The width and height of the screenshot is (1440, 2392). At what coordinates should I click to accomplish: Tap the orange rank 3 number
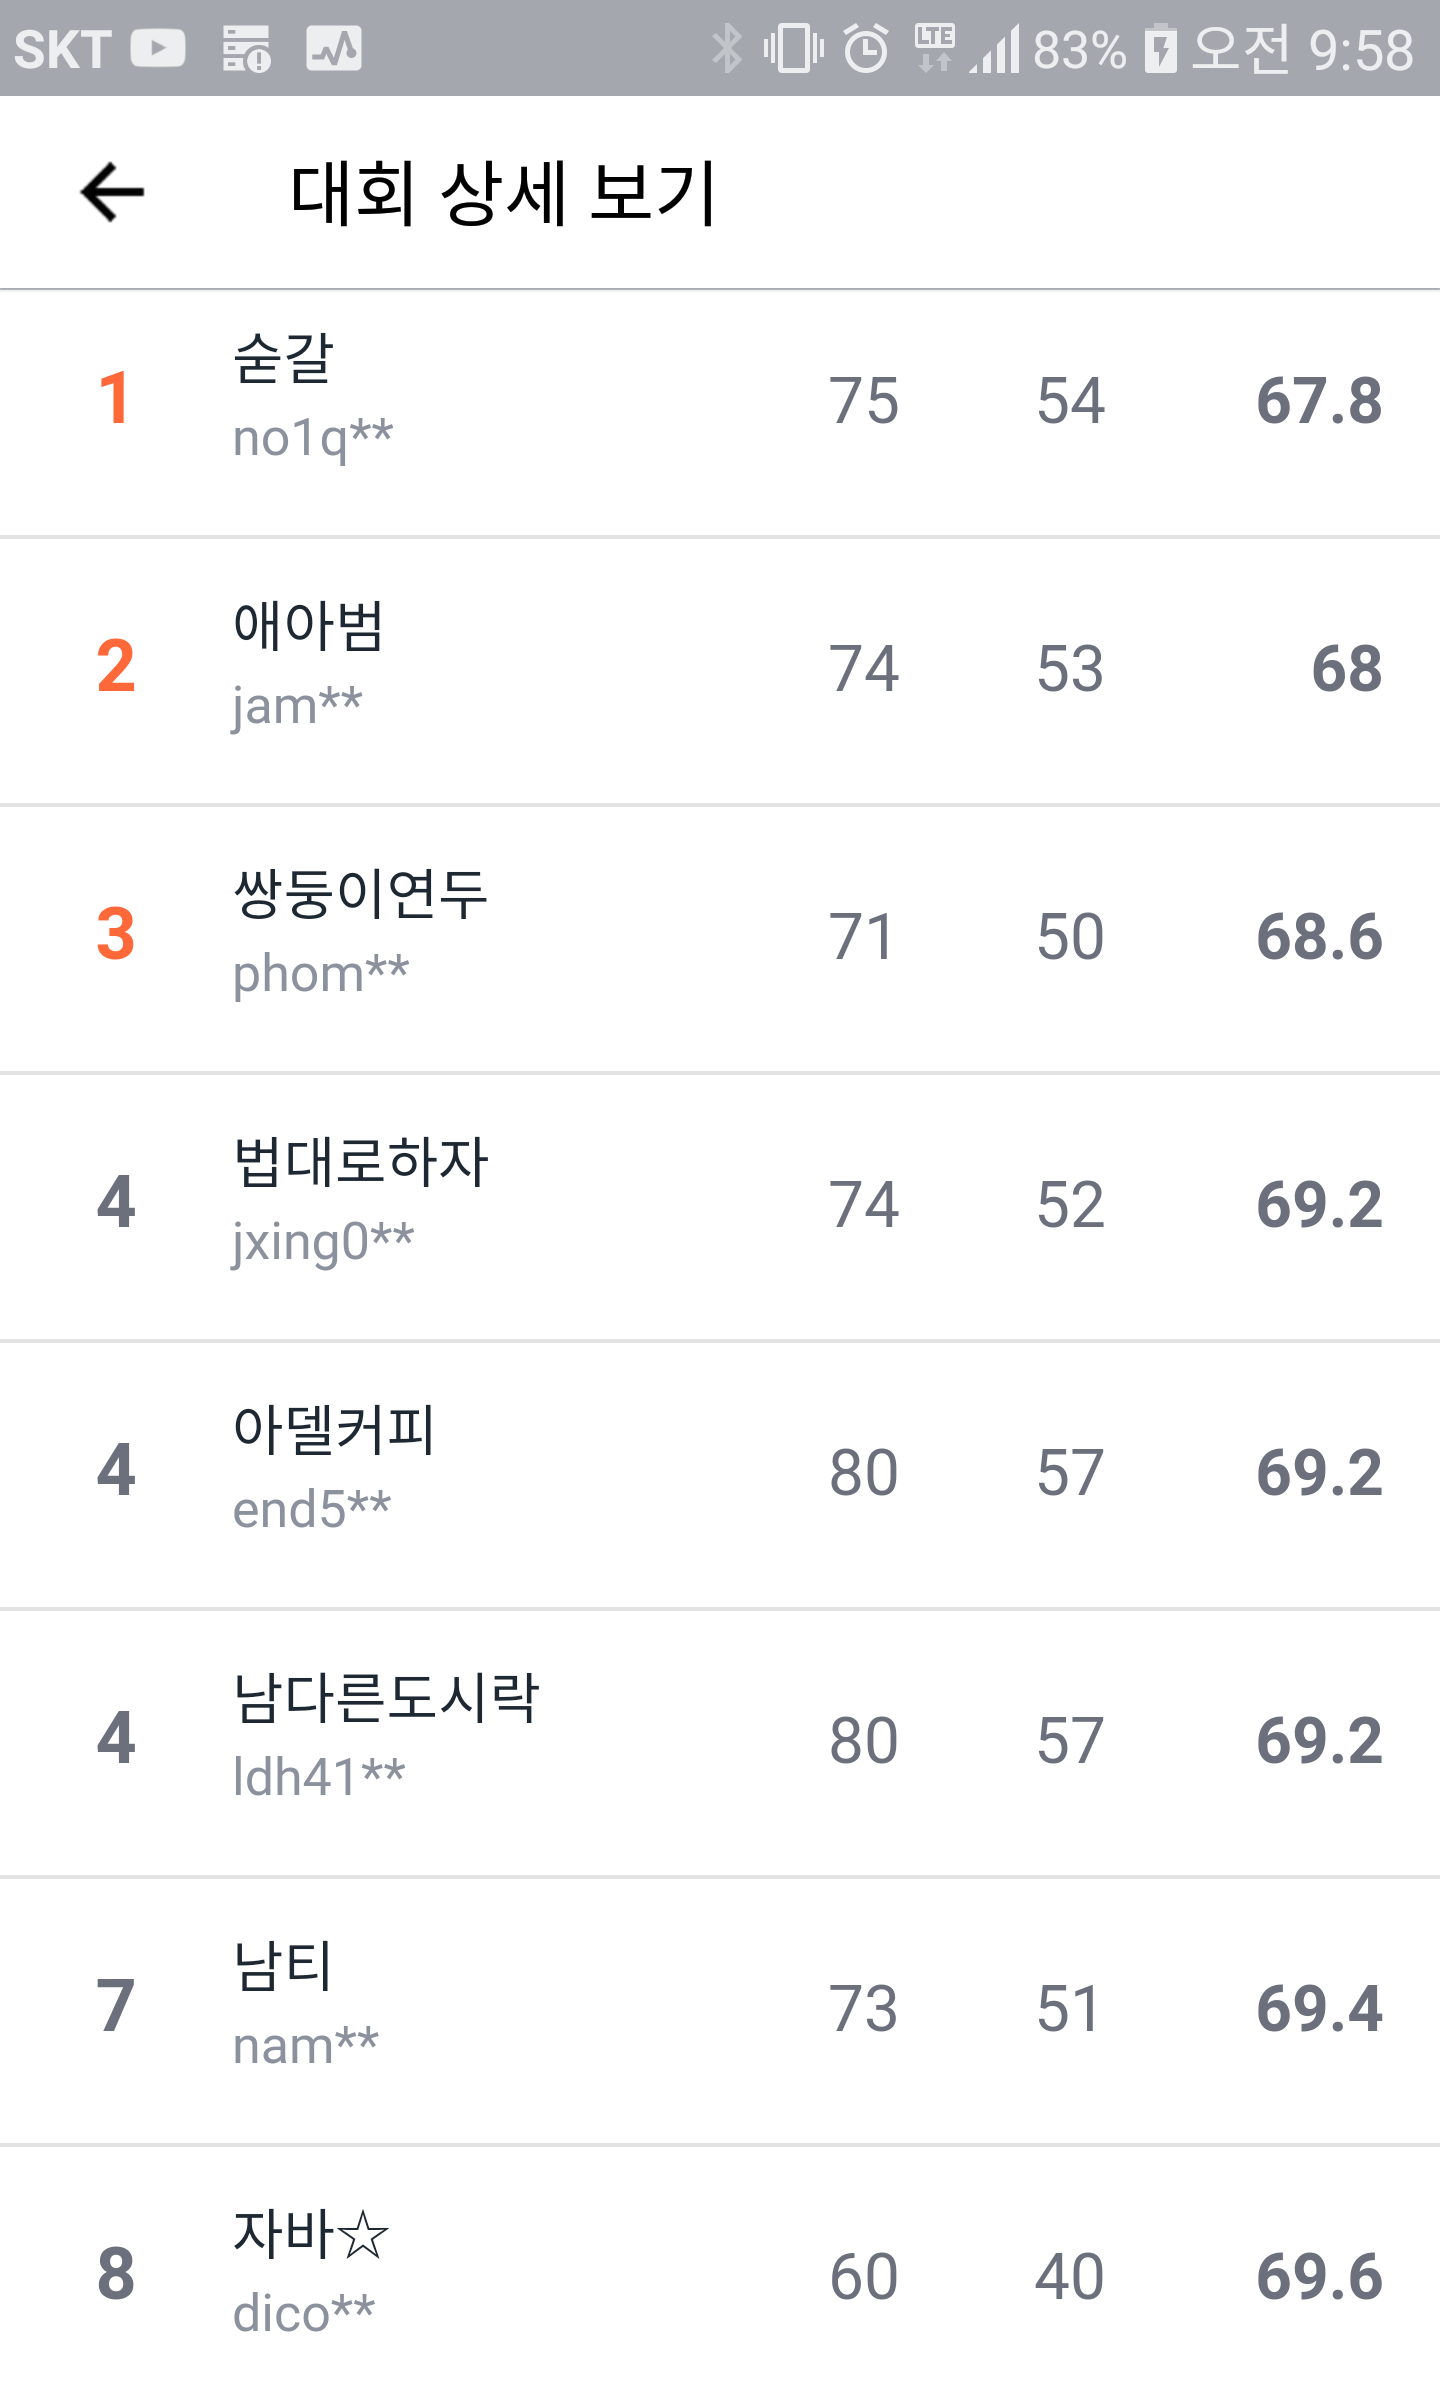116,935
